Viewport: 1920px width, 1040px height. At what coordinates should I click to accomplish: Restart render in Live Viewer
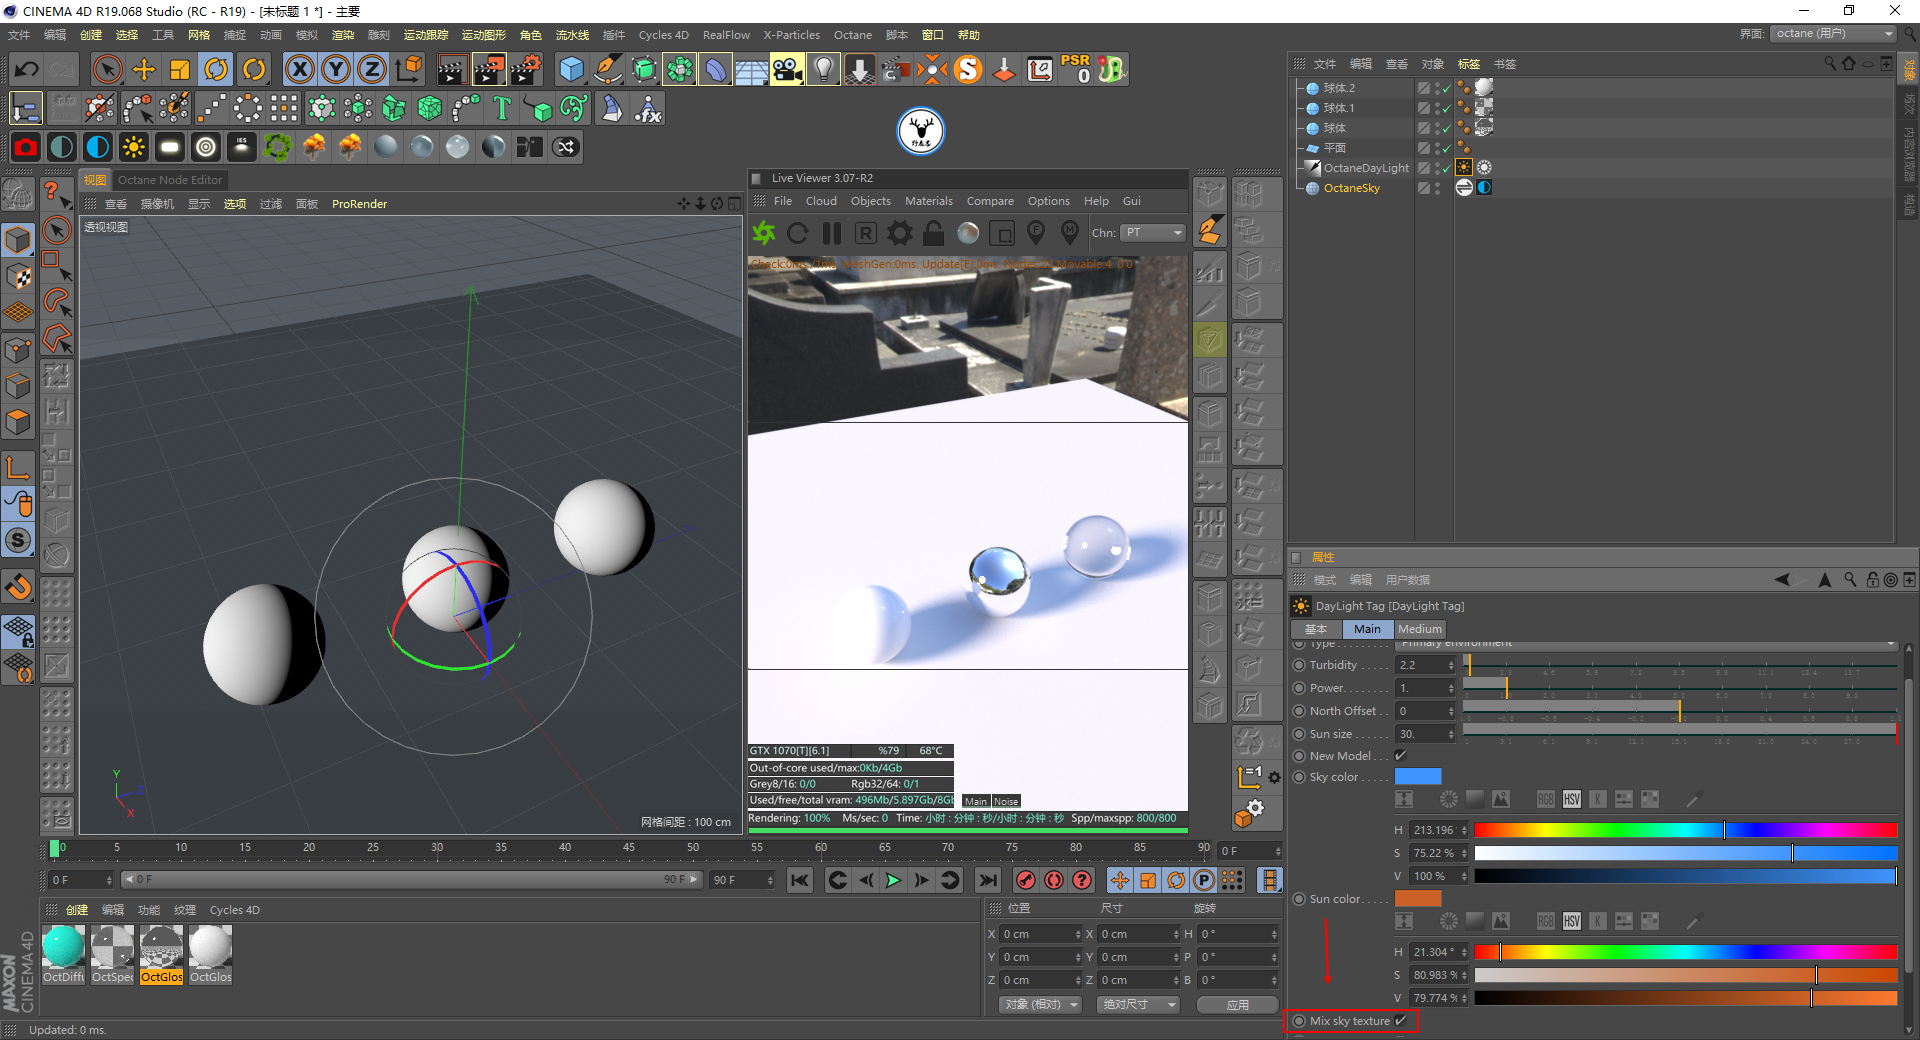tap(797, 233)
